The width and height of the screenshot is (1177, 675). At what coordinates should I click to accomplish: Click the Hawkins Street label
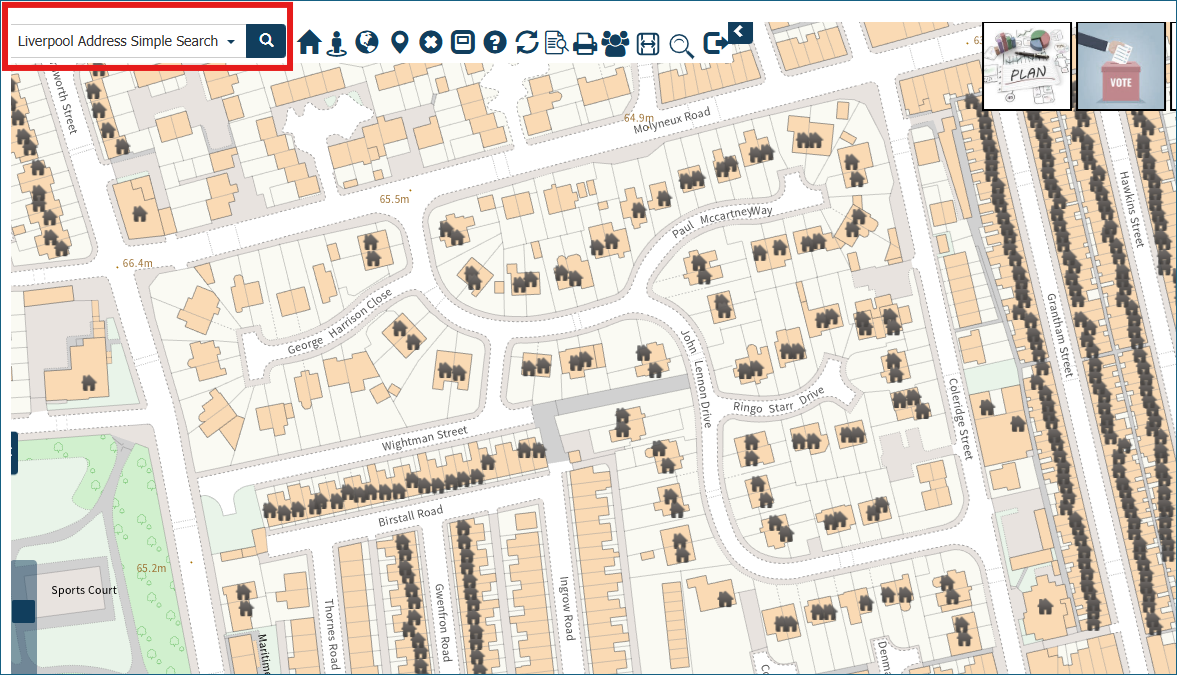(1131, 209)
